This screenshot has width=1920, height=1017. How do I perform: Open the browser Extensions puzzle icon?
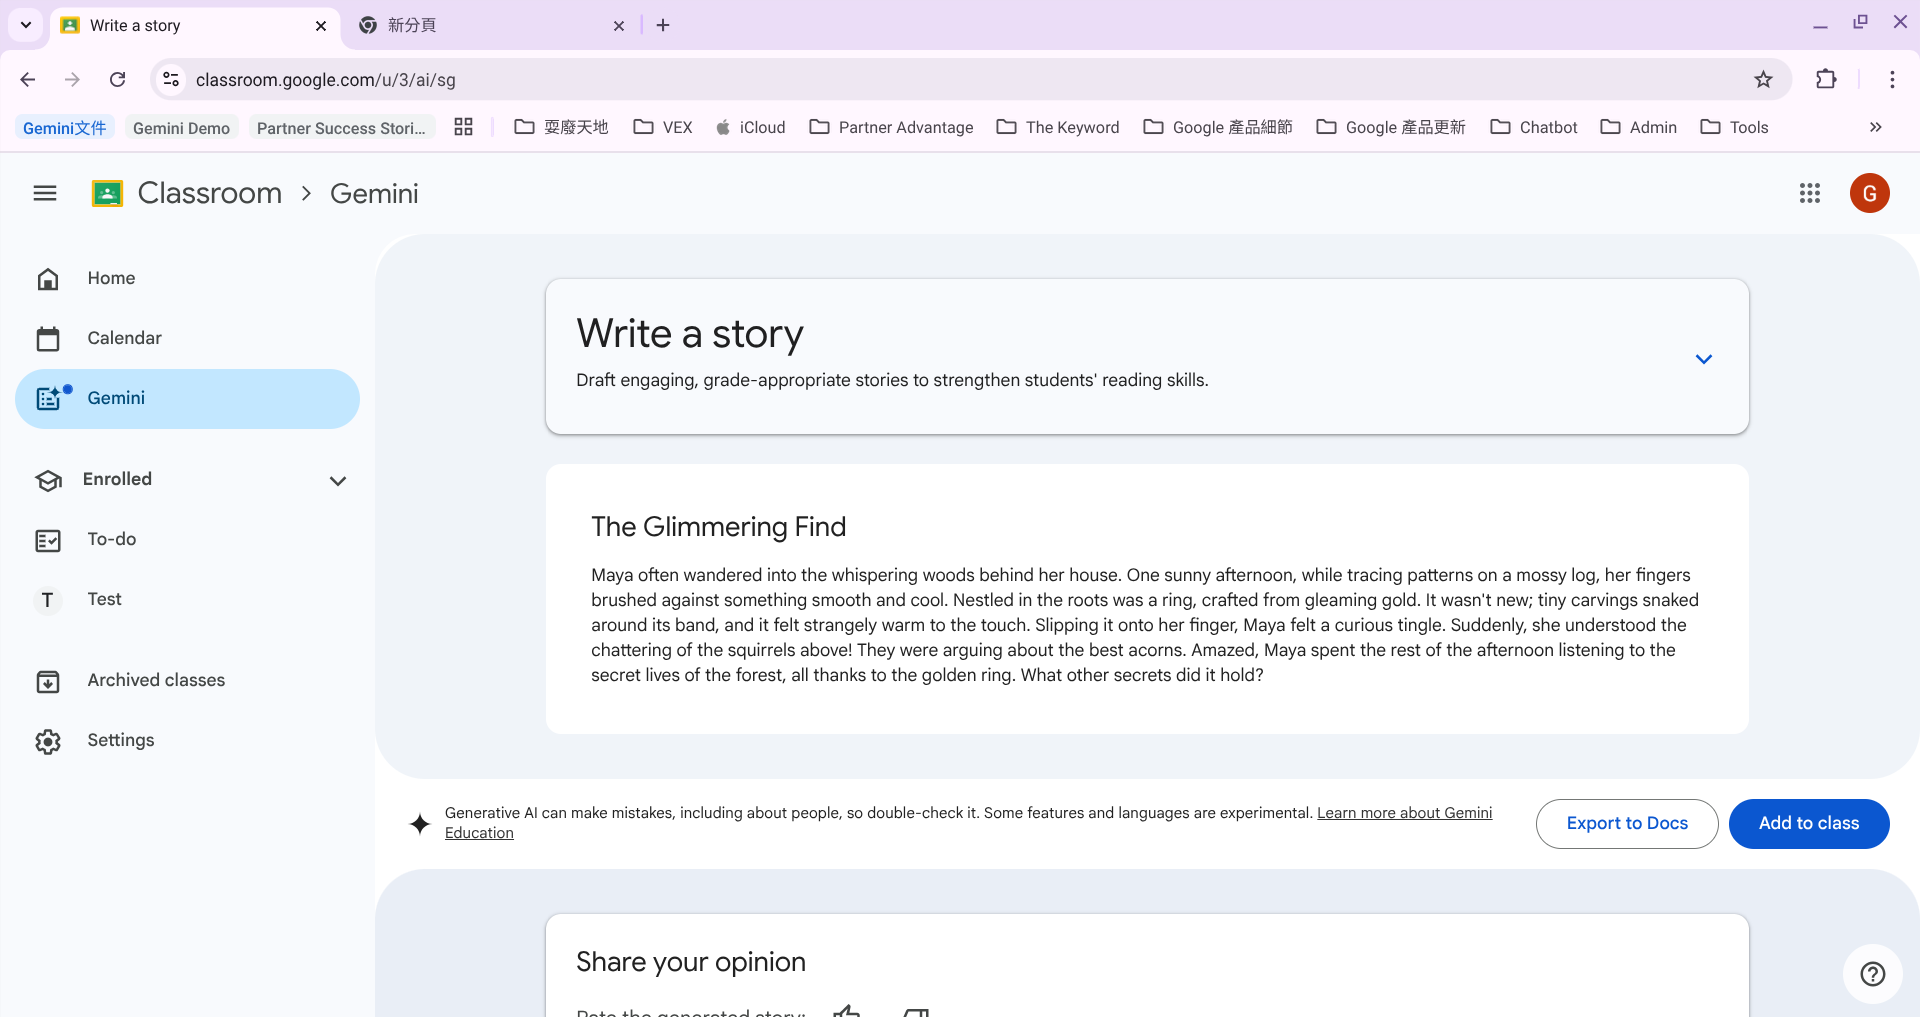coord(1826,80)
